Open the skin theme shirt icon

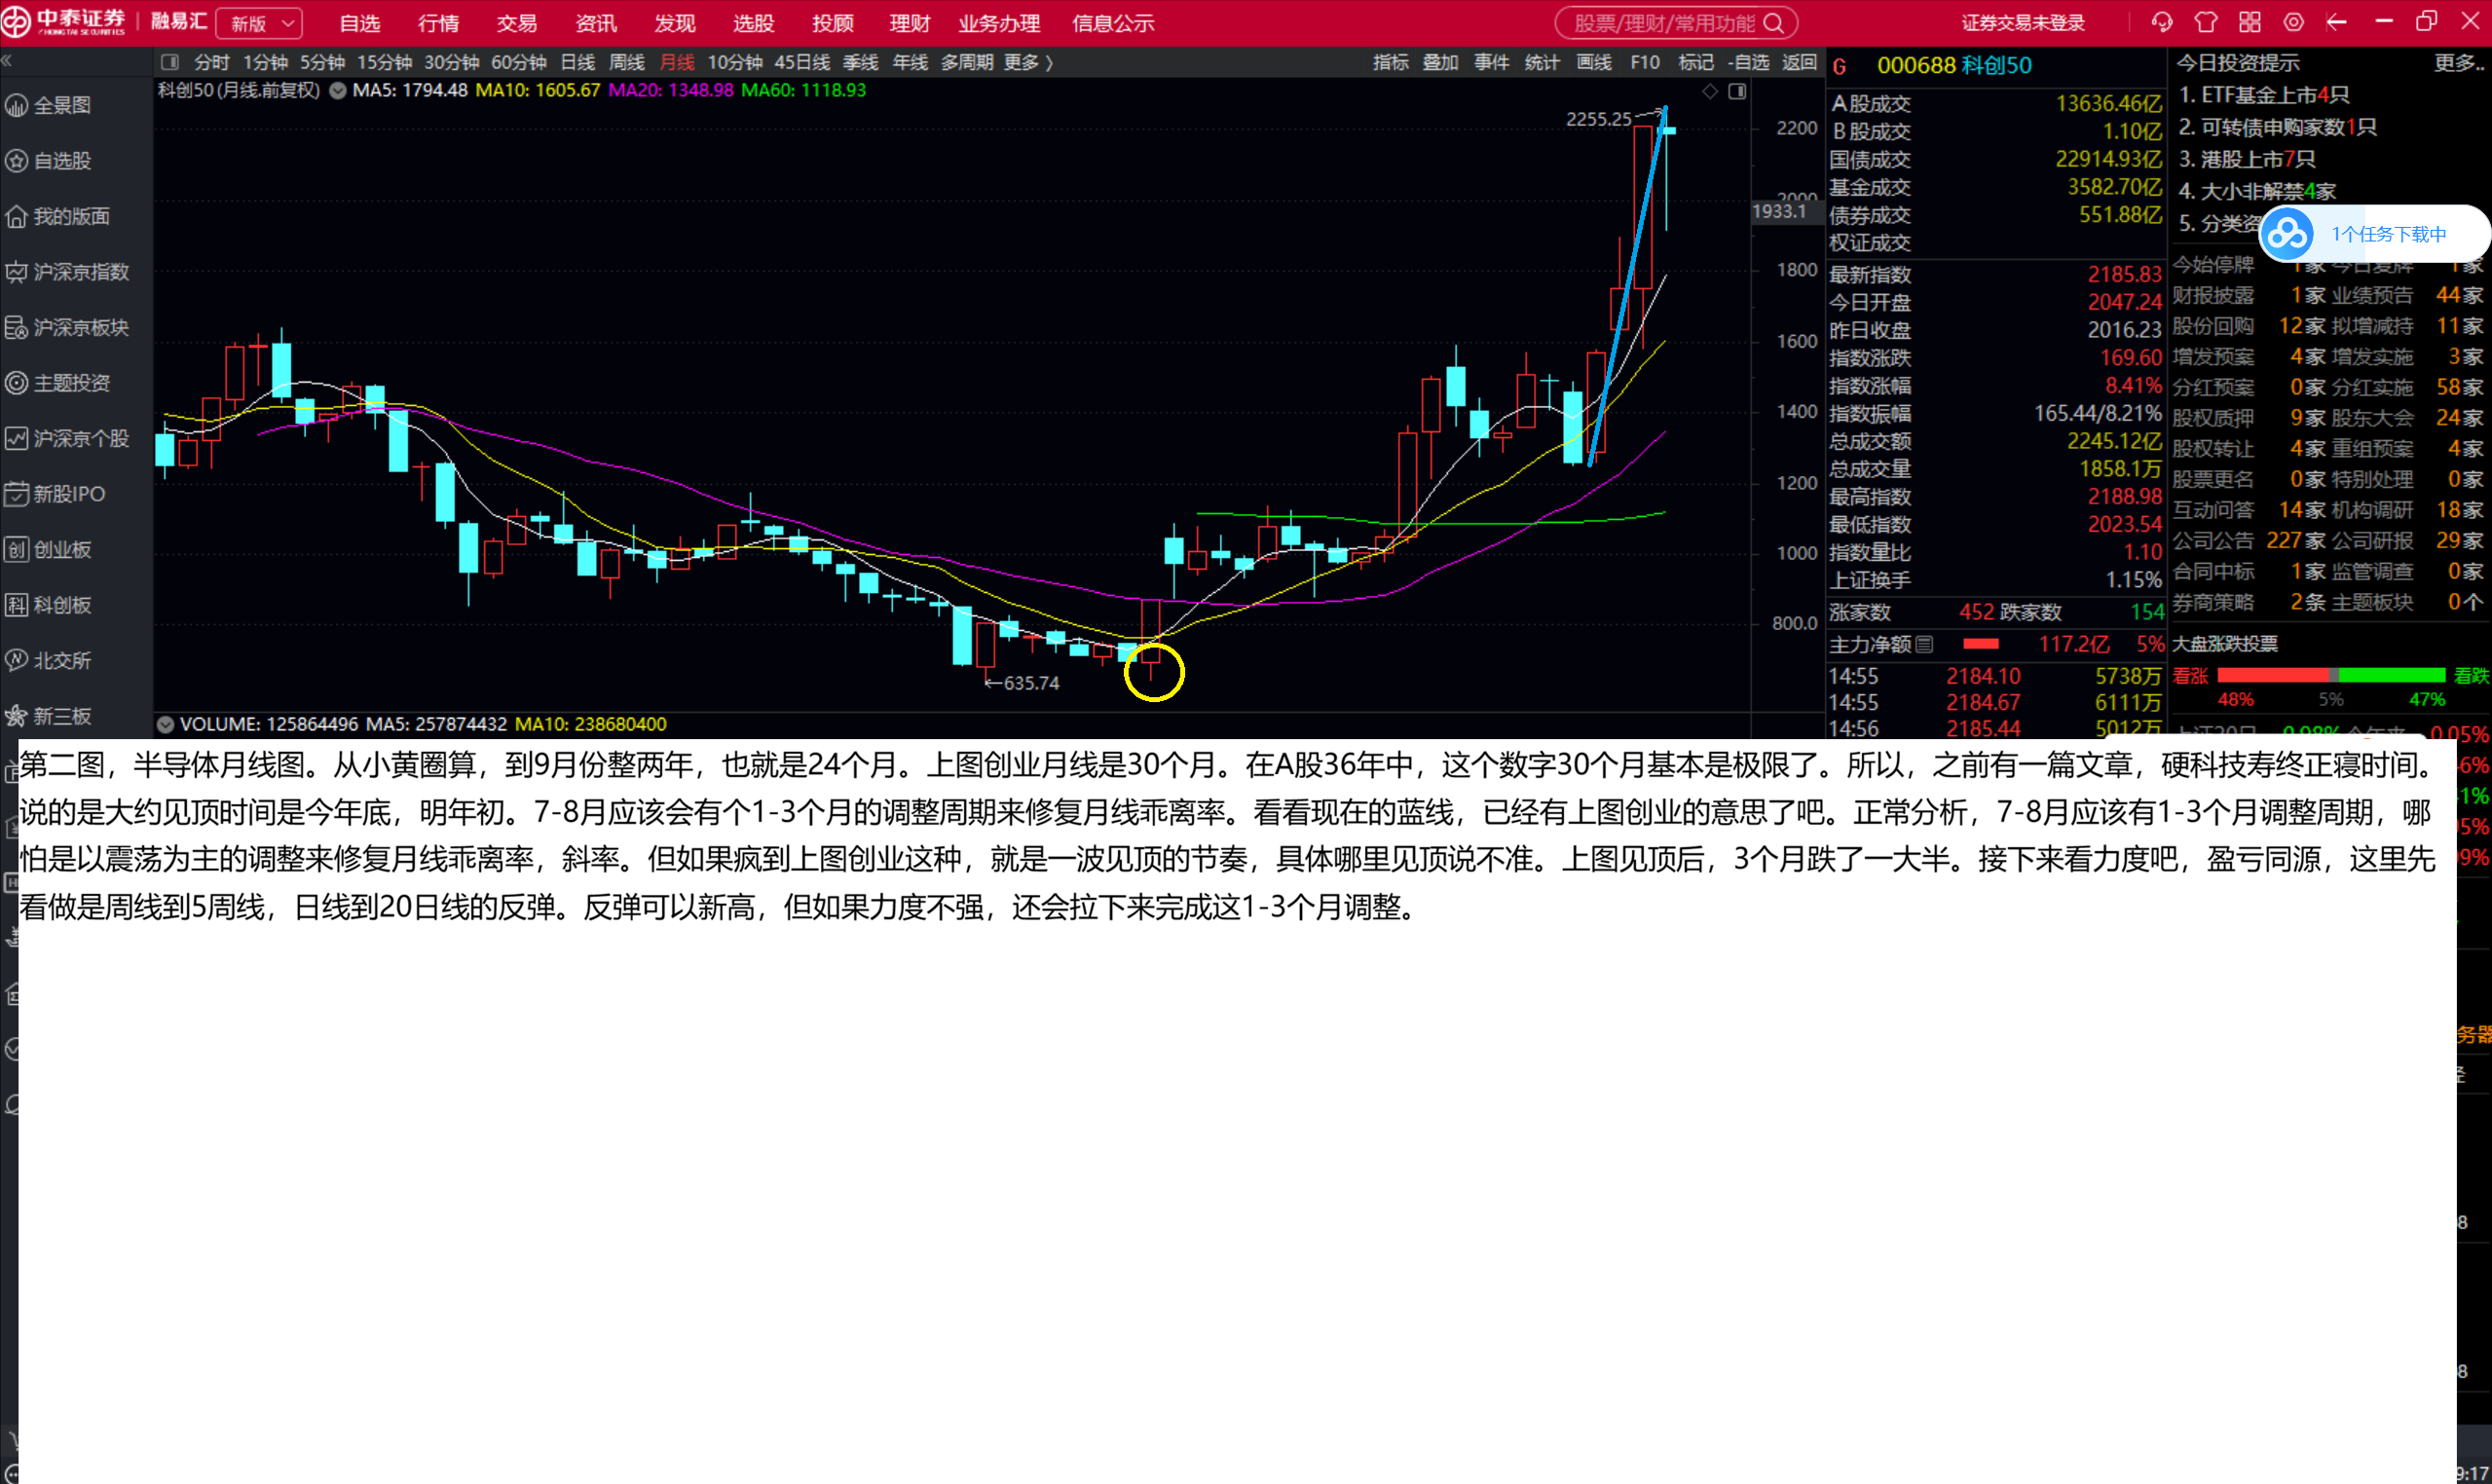click(x=2206, y=22)
